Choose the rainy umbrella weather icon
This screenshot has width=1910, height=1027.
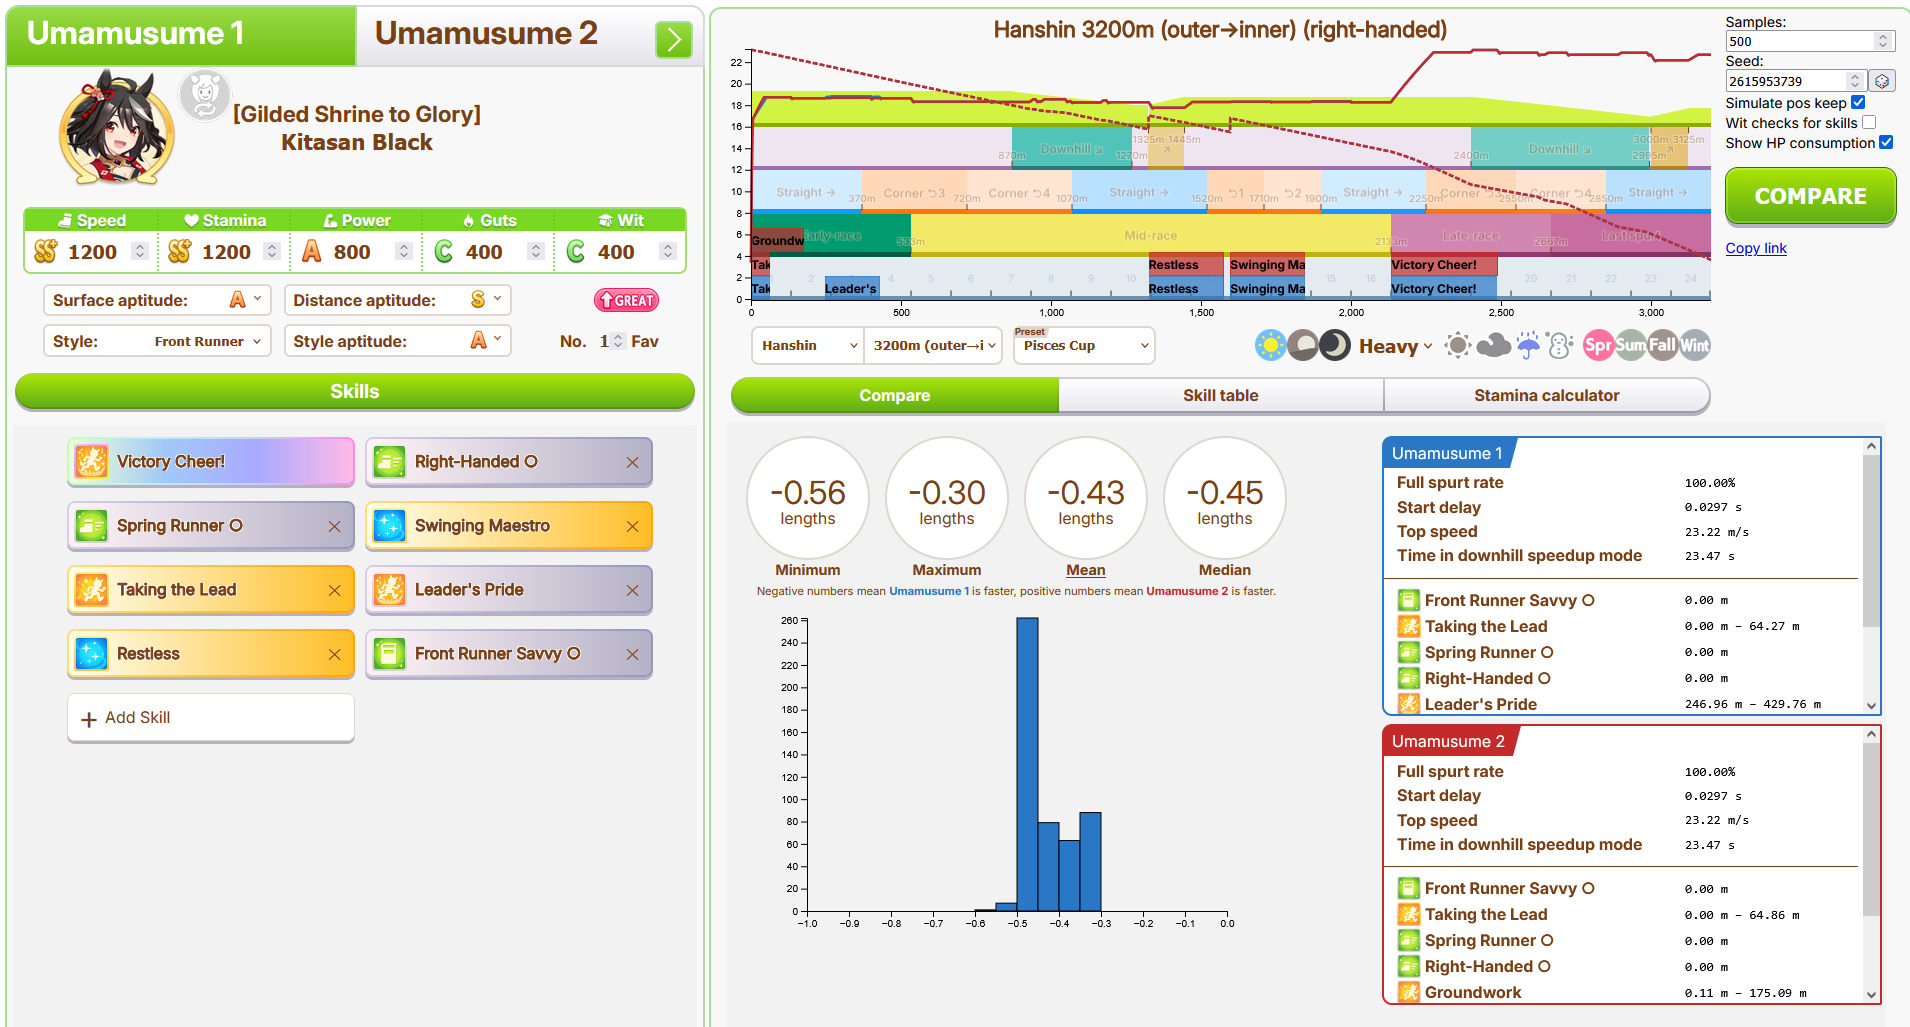click(1528, 346)
